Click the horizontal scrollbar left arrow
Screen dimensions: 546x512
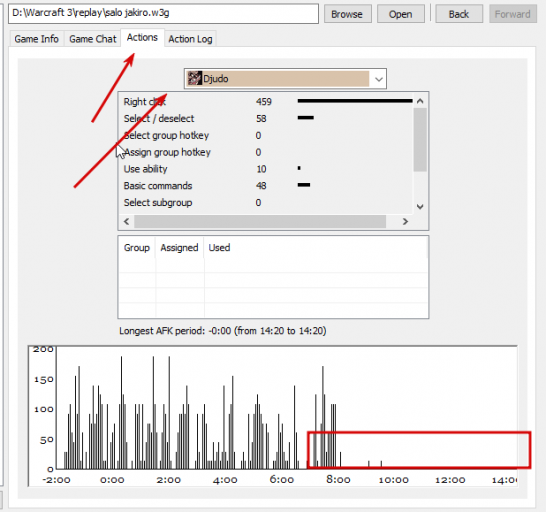tap(127, 222)
